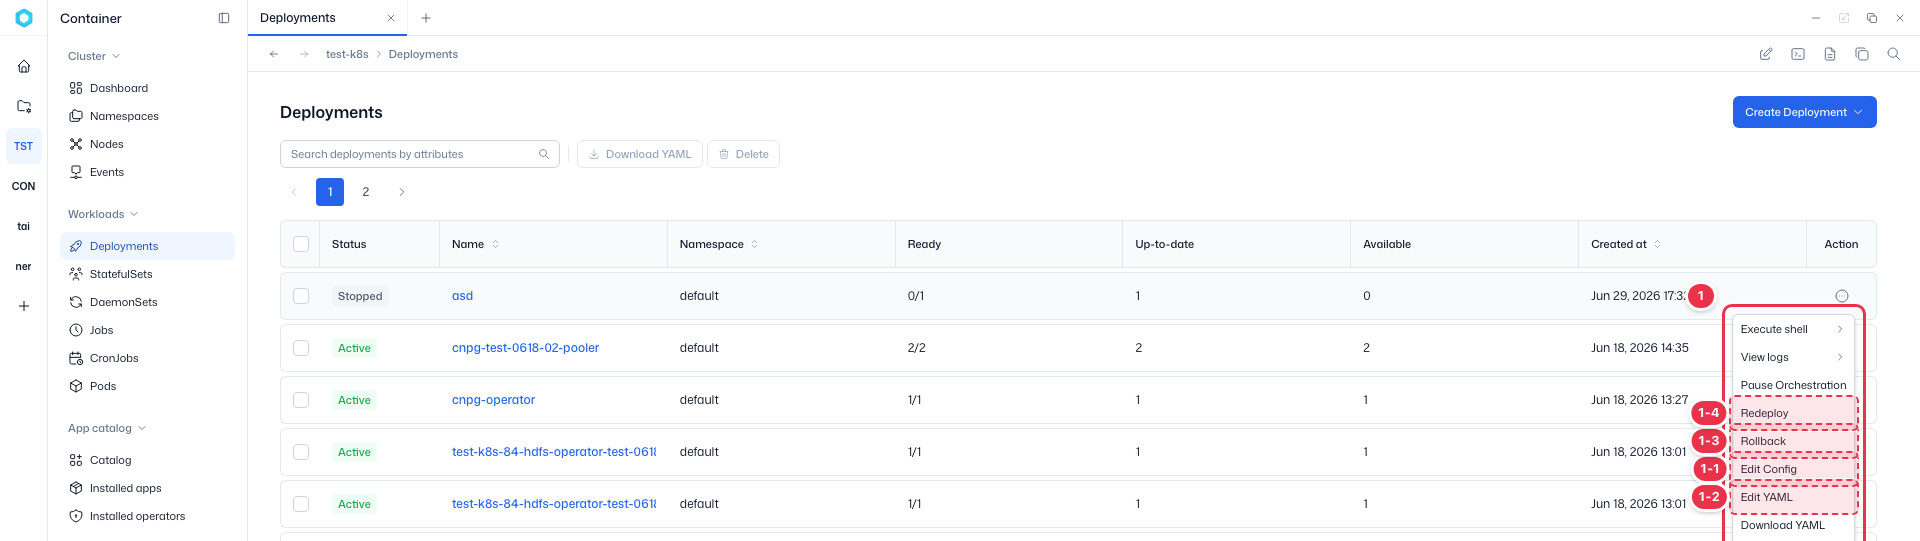Viewport: 1920px width, 541px height.
Task: Open the terminal icon in the top toolbar
Action: pyautogui.click(x=1798, y=54)
